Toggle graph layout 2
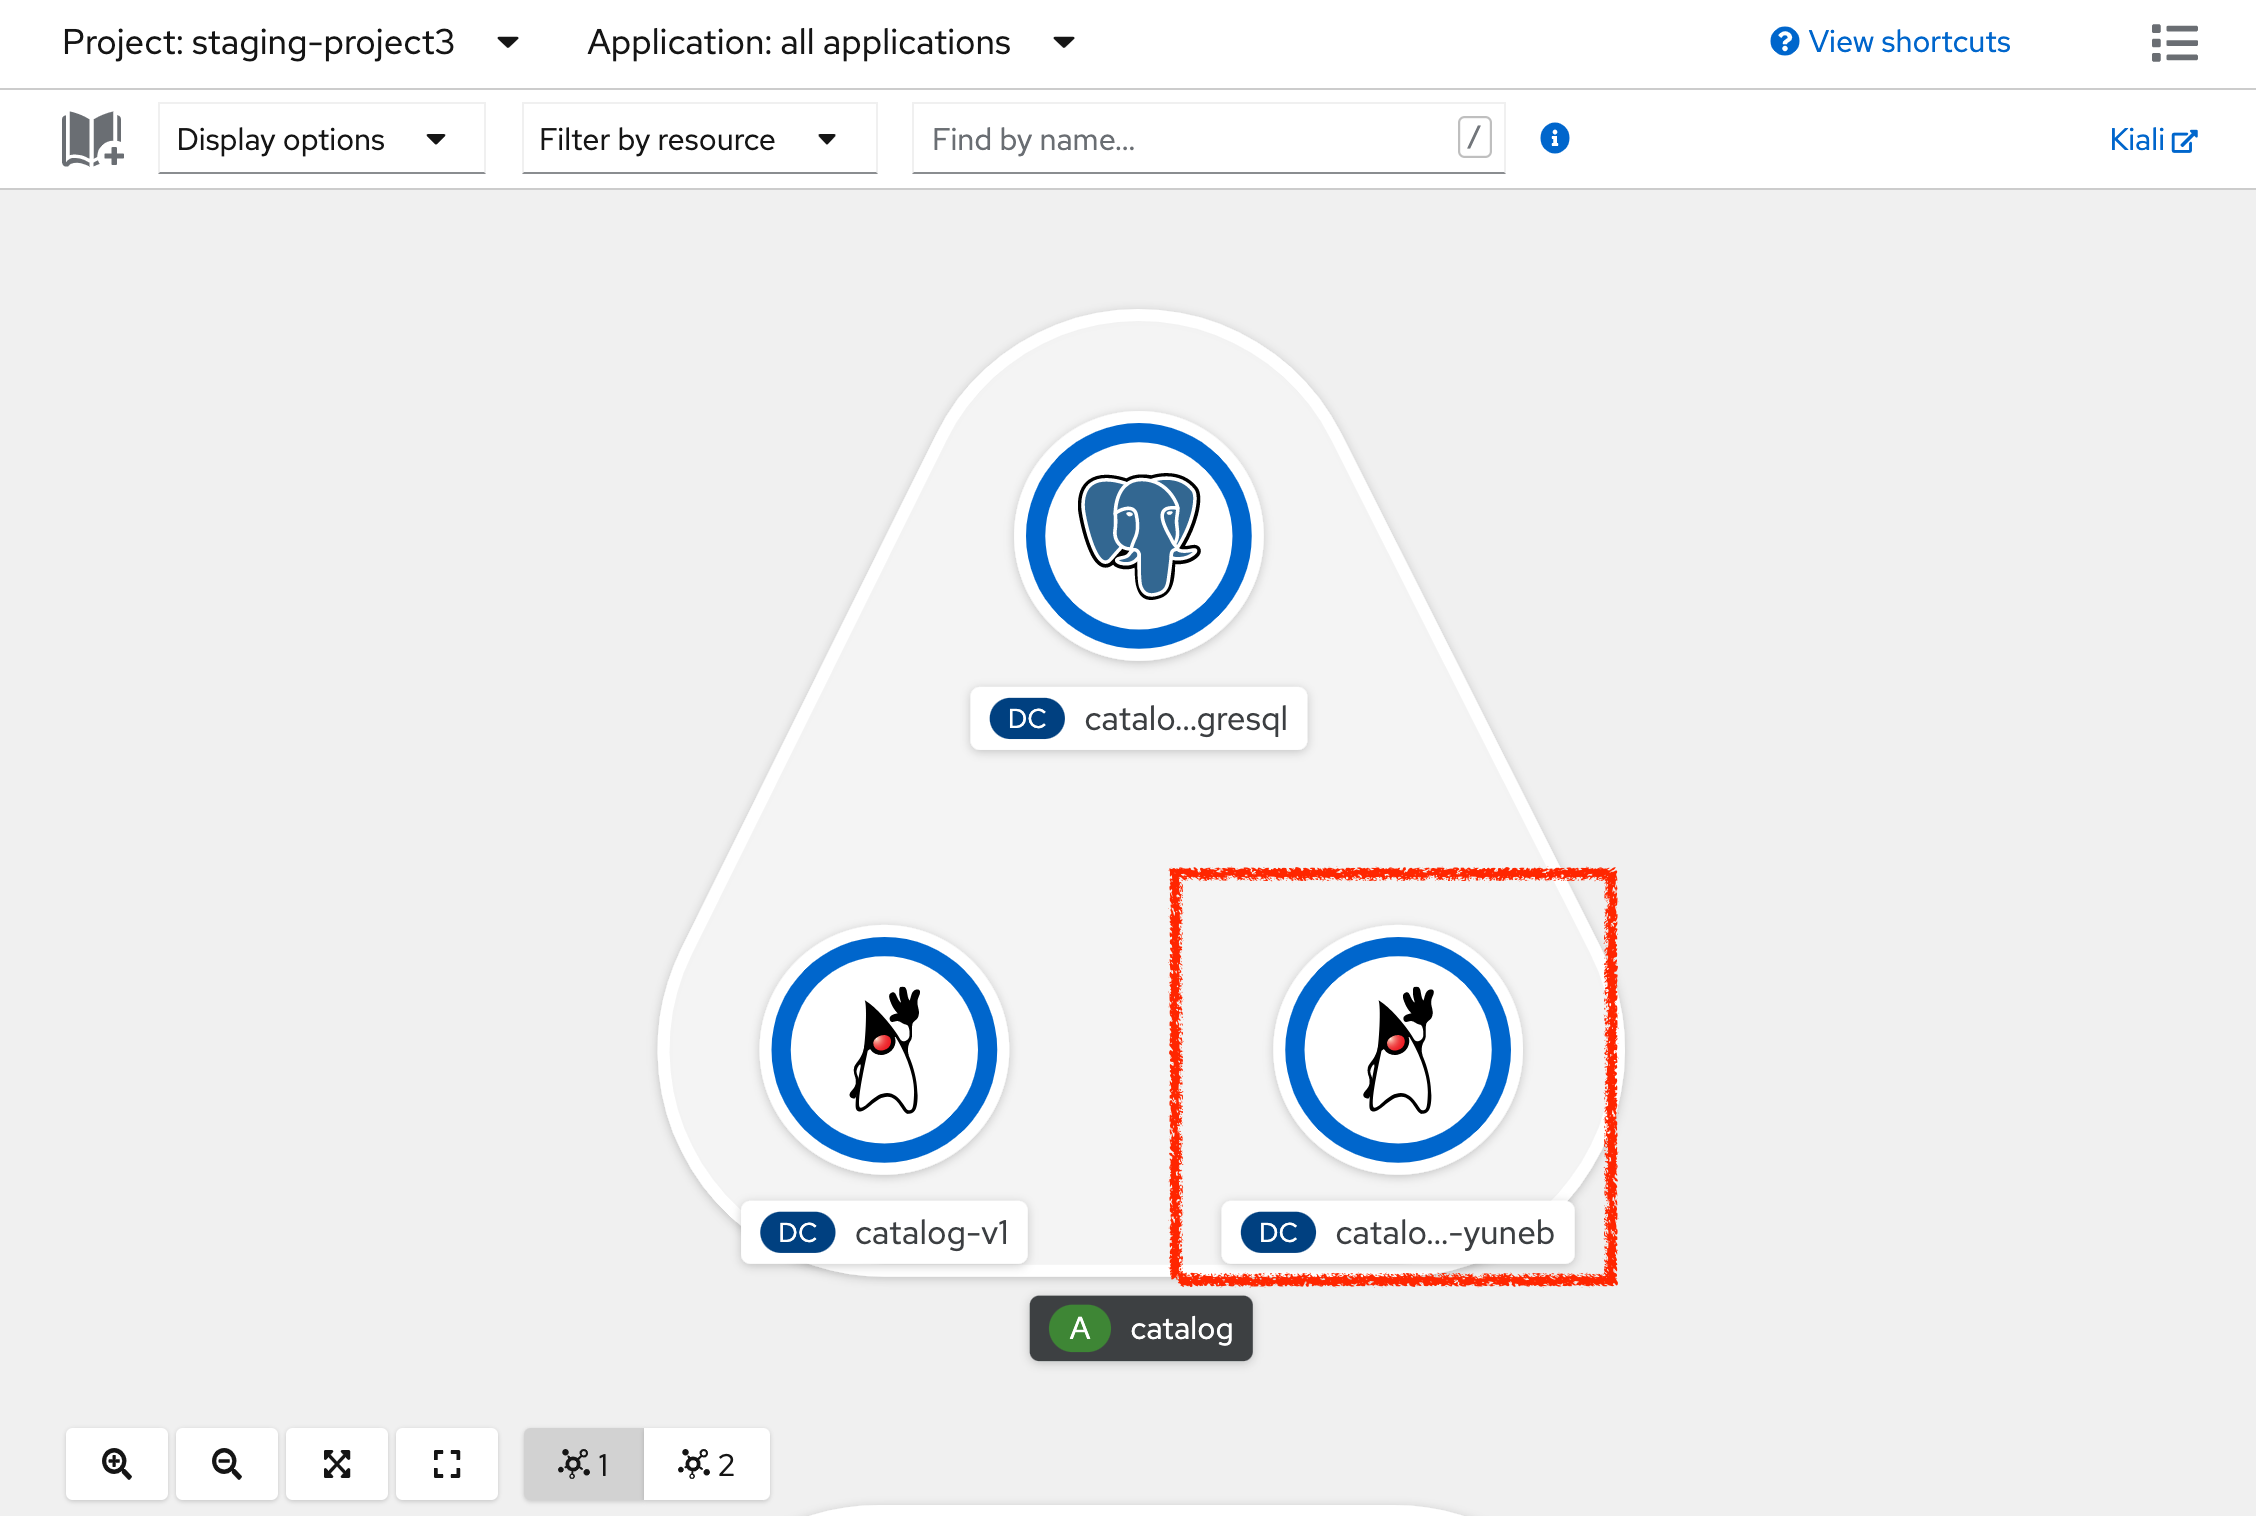Screen dimensions: 2256x1516 pos(707,1464)
